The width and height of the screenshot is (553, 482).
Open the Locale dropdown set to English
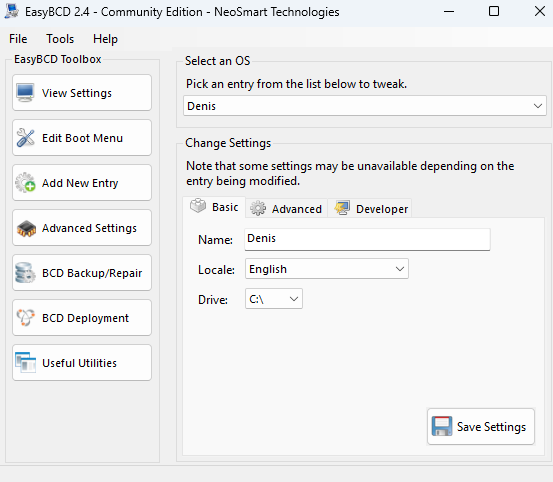coord(327,269)
